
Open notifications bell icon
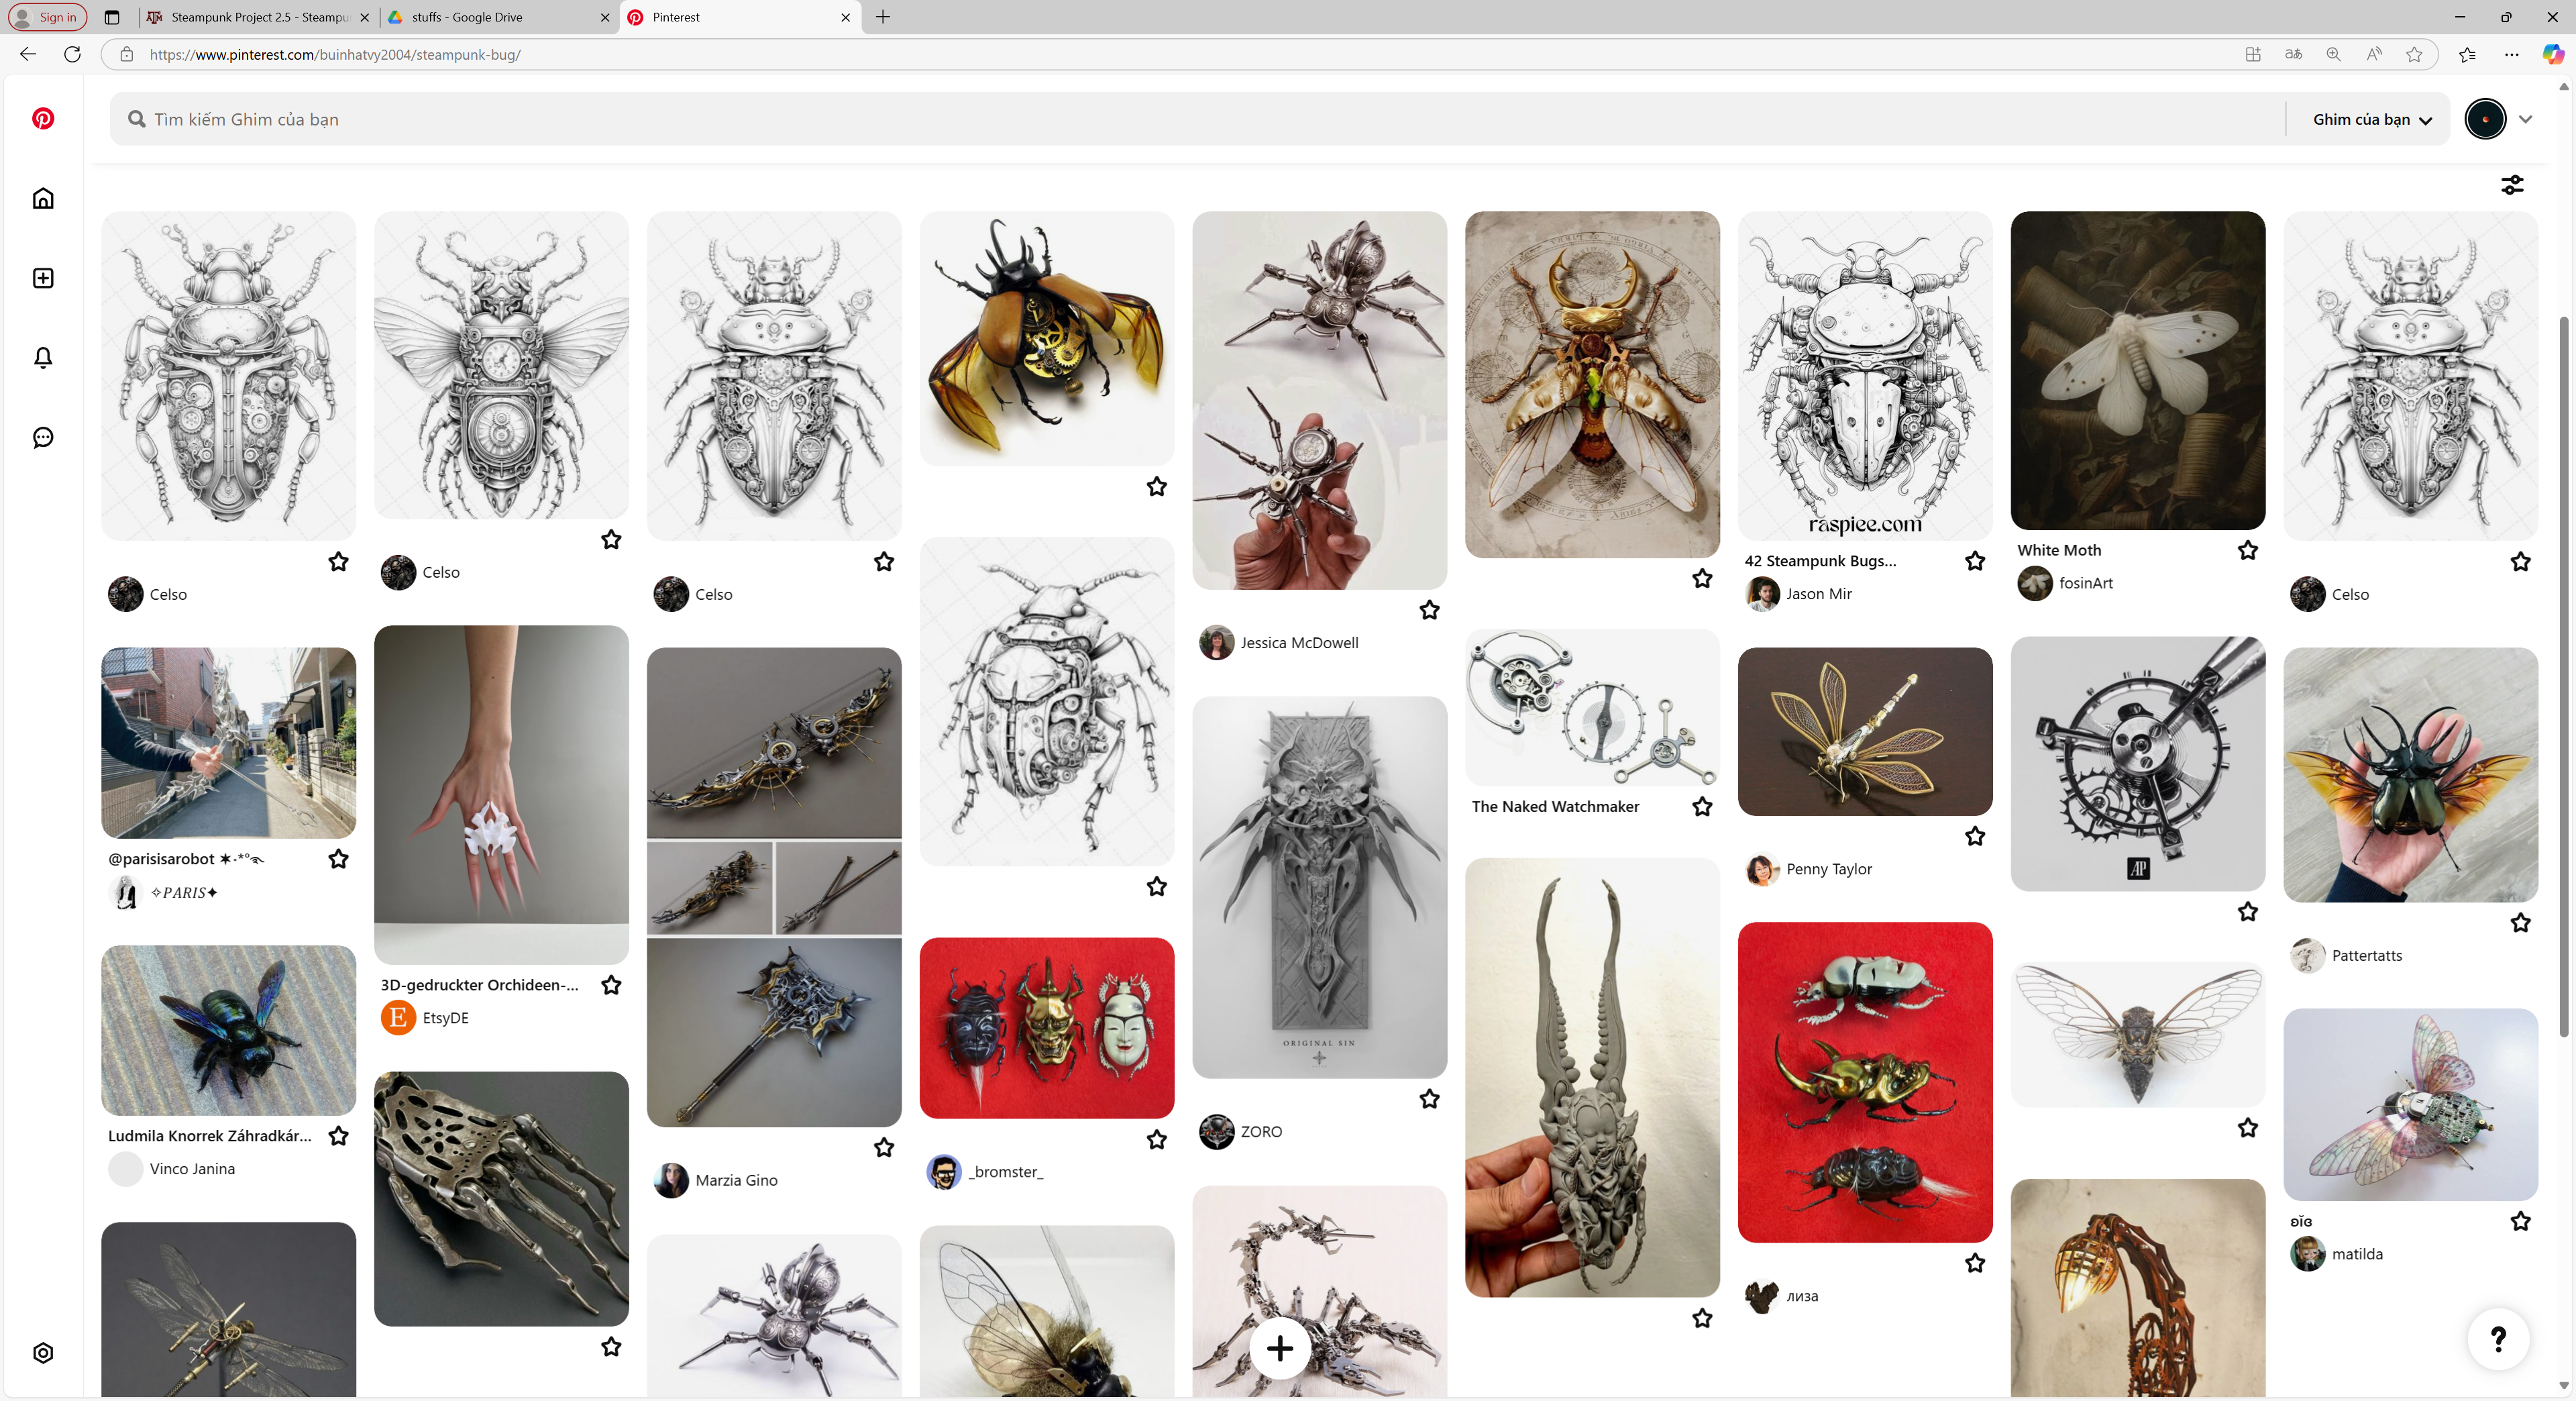[x=43, y=358]
